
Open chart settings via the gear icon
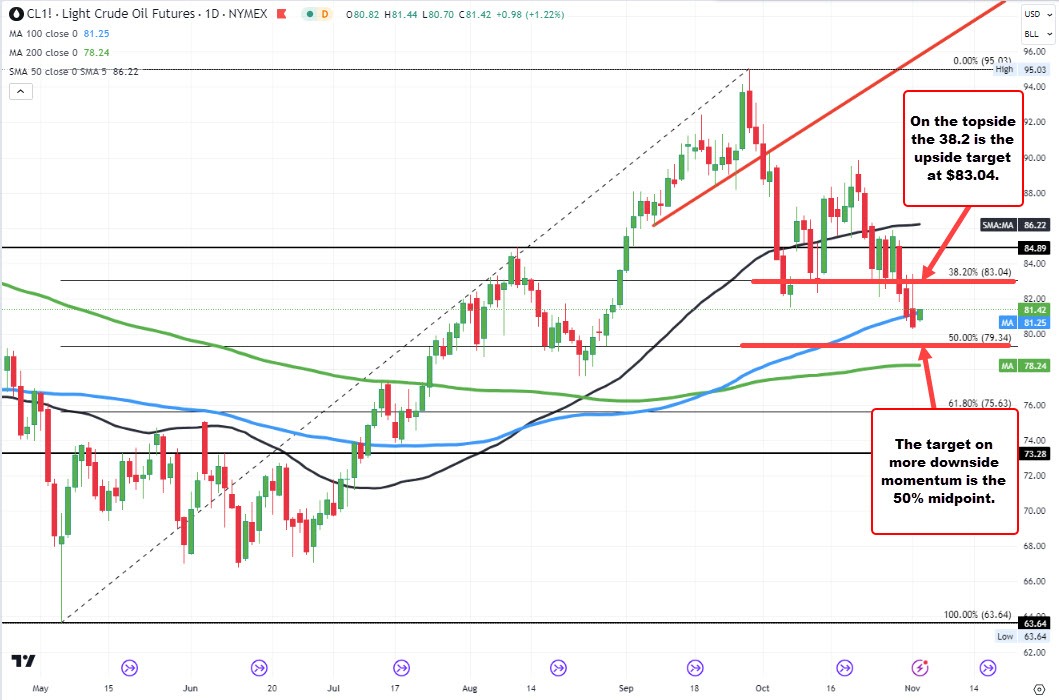(x=1039, y=689)
